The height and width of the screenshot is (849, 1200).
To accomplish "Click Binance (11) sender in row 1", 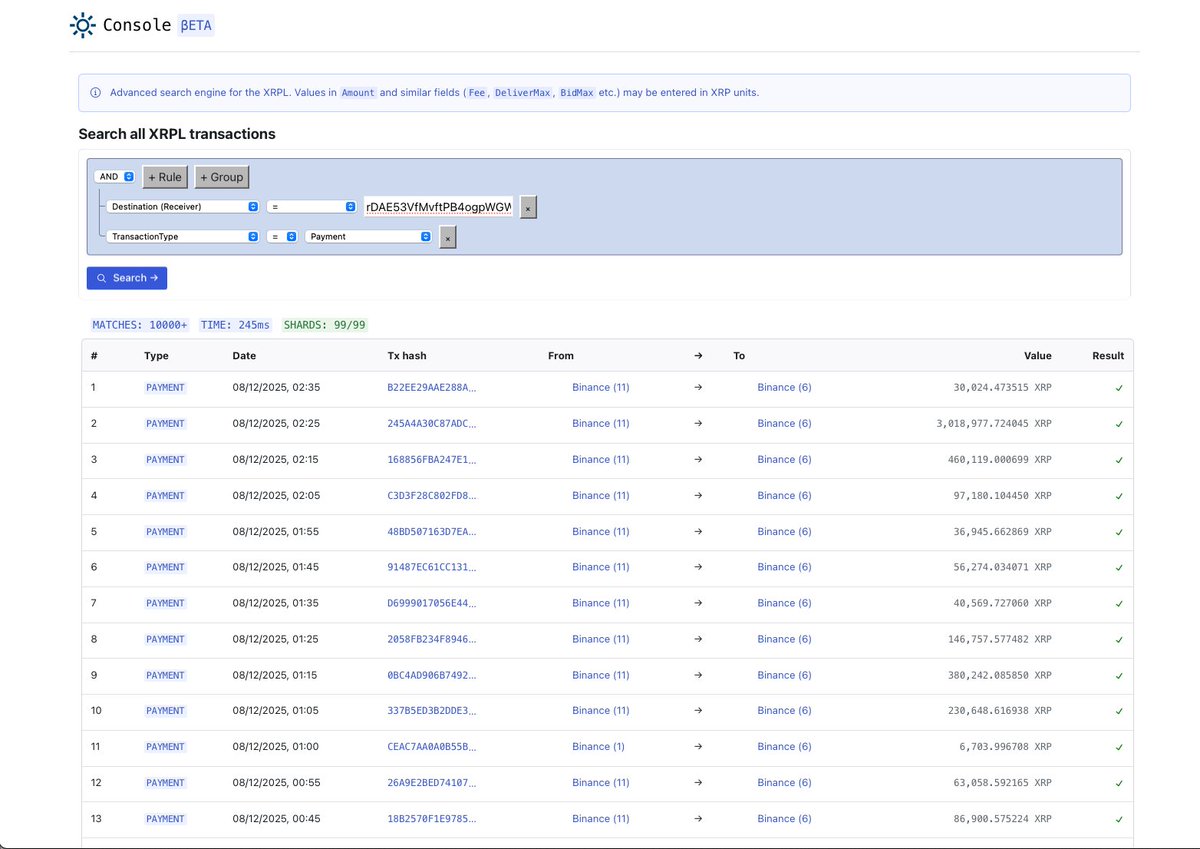I will point(601,387).
